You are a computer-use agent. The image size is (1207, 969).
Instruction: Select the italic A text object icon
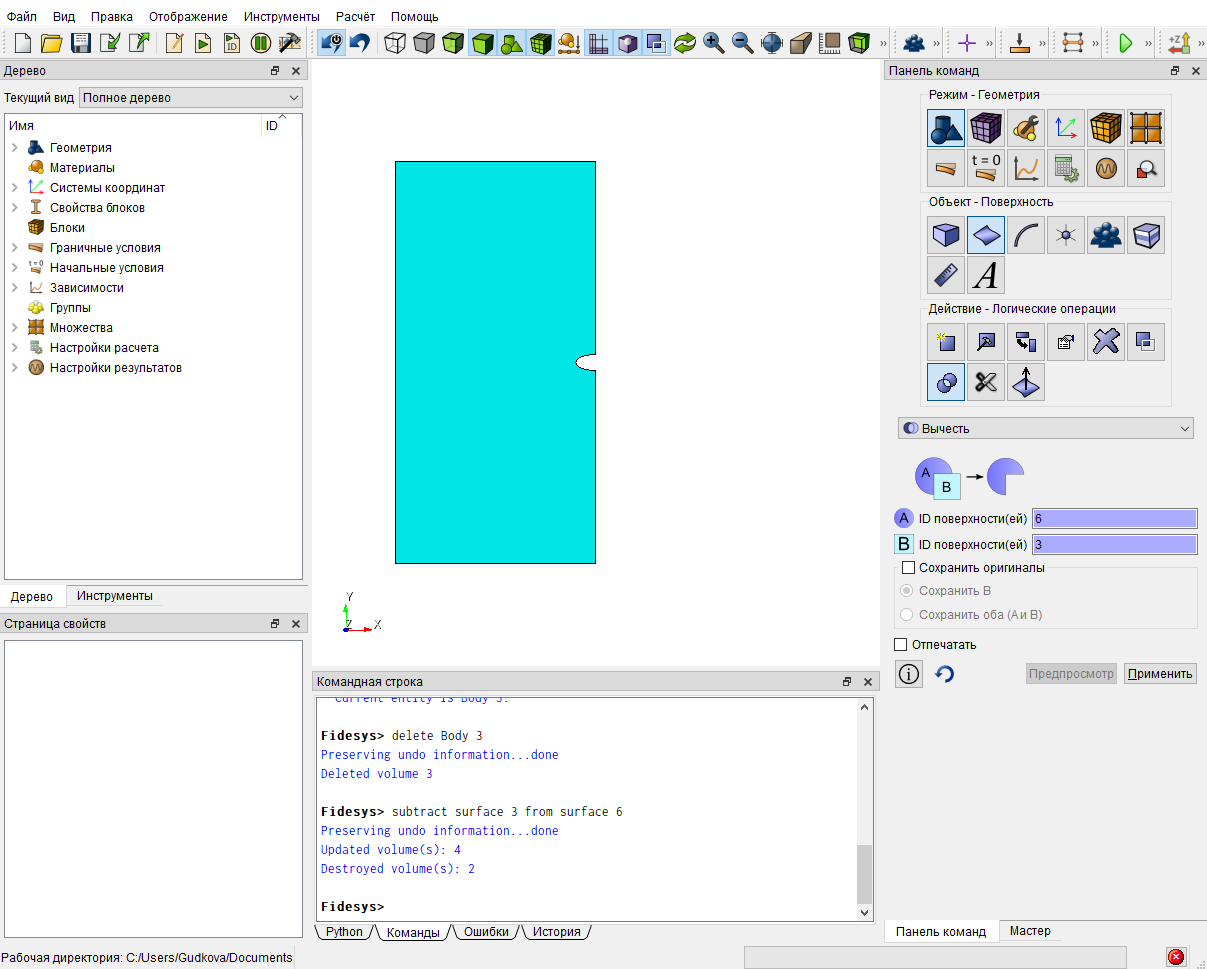click(x=986, y=275)
